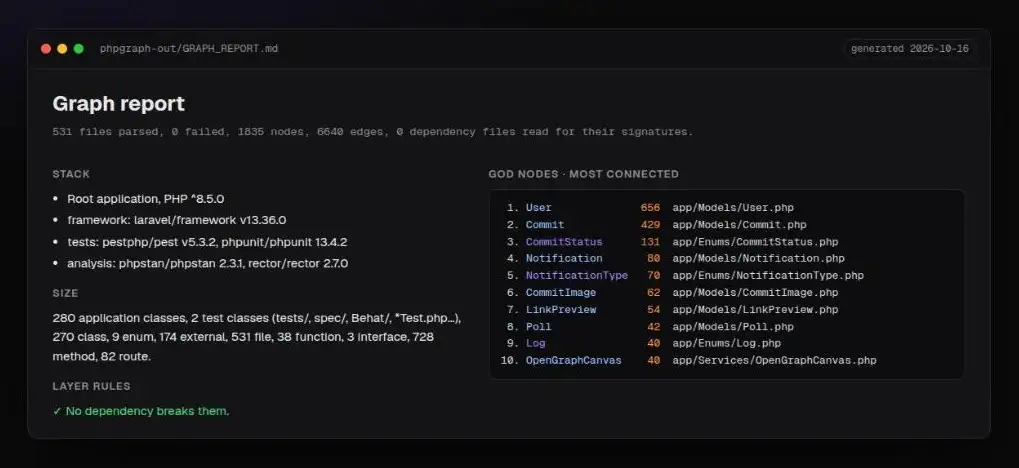Click the CommitImage node name
The width and height of the screenshot is (1019, 468).
click(x=561, y=292)
